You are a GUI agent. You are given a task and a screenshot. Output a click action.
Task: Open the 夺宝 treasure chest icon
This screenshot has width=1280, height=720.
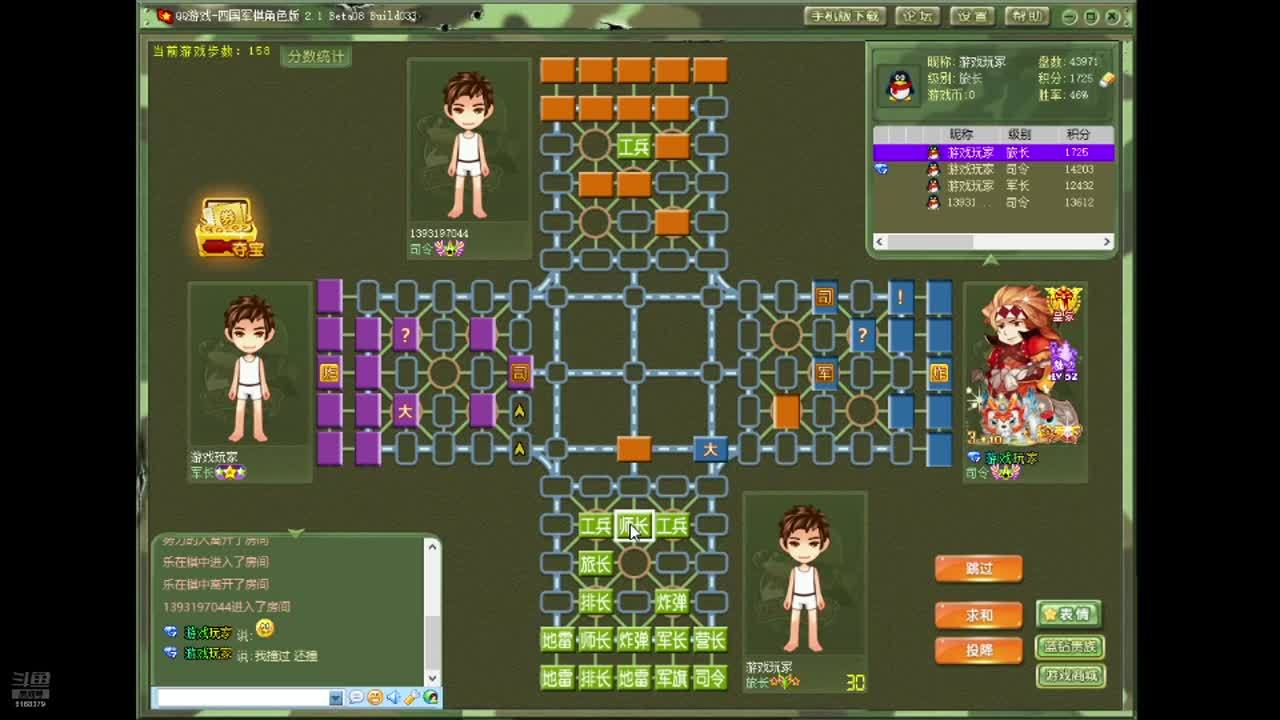tap(228, 228)
